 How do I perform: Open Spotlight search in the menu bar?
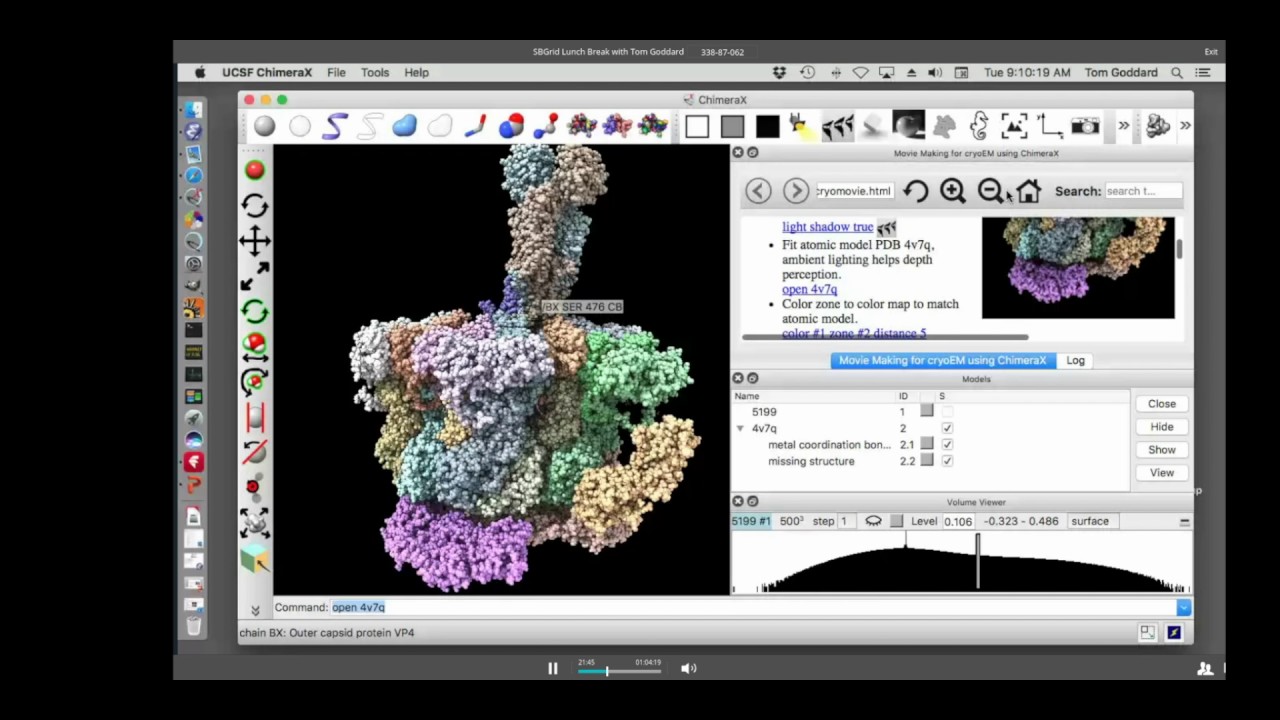(1177, 73)
